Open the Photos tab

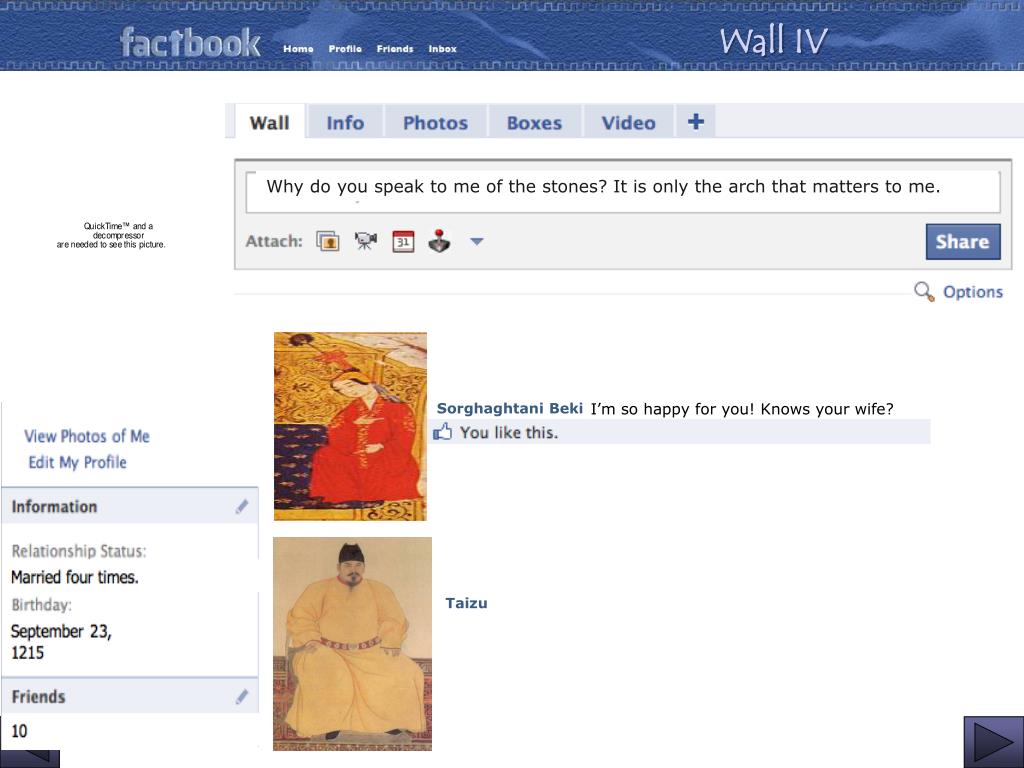coord(435,123)
